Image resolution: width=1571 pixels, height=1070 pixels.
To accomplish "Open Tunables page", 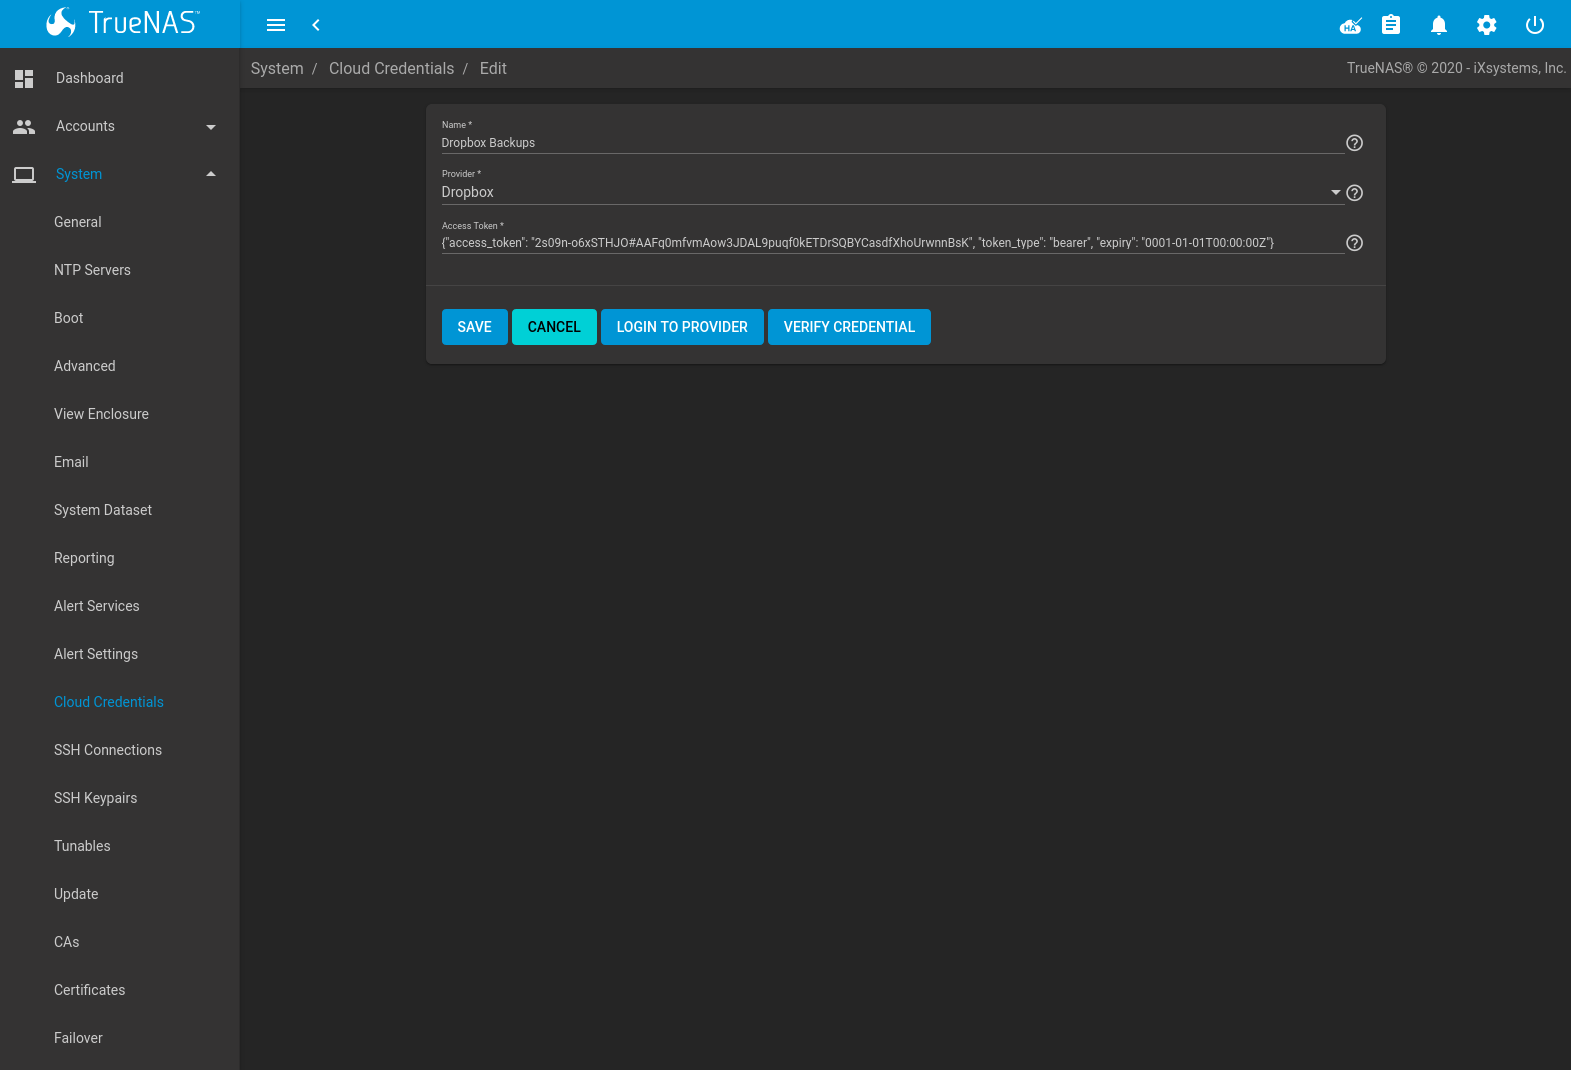I will [82, 846].
